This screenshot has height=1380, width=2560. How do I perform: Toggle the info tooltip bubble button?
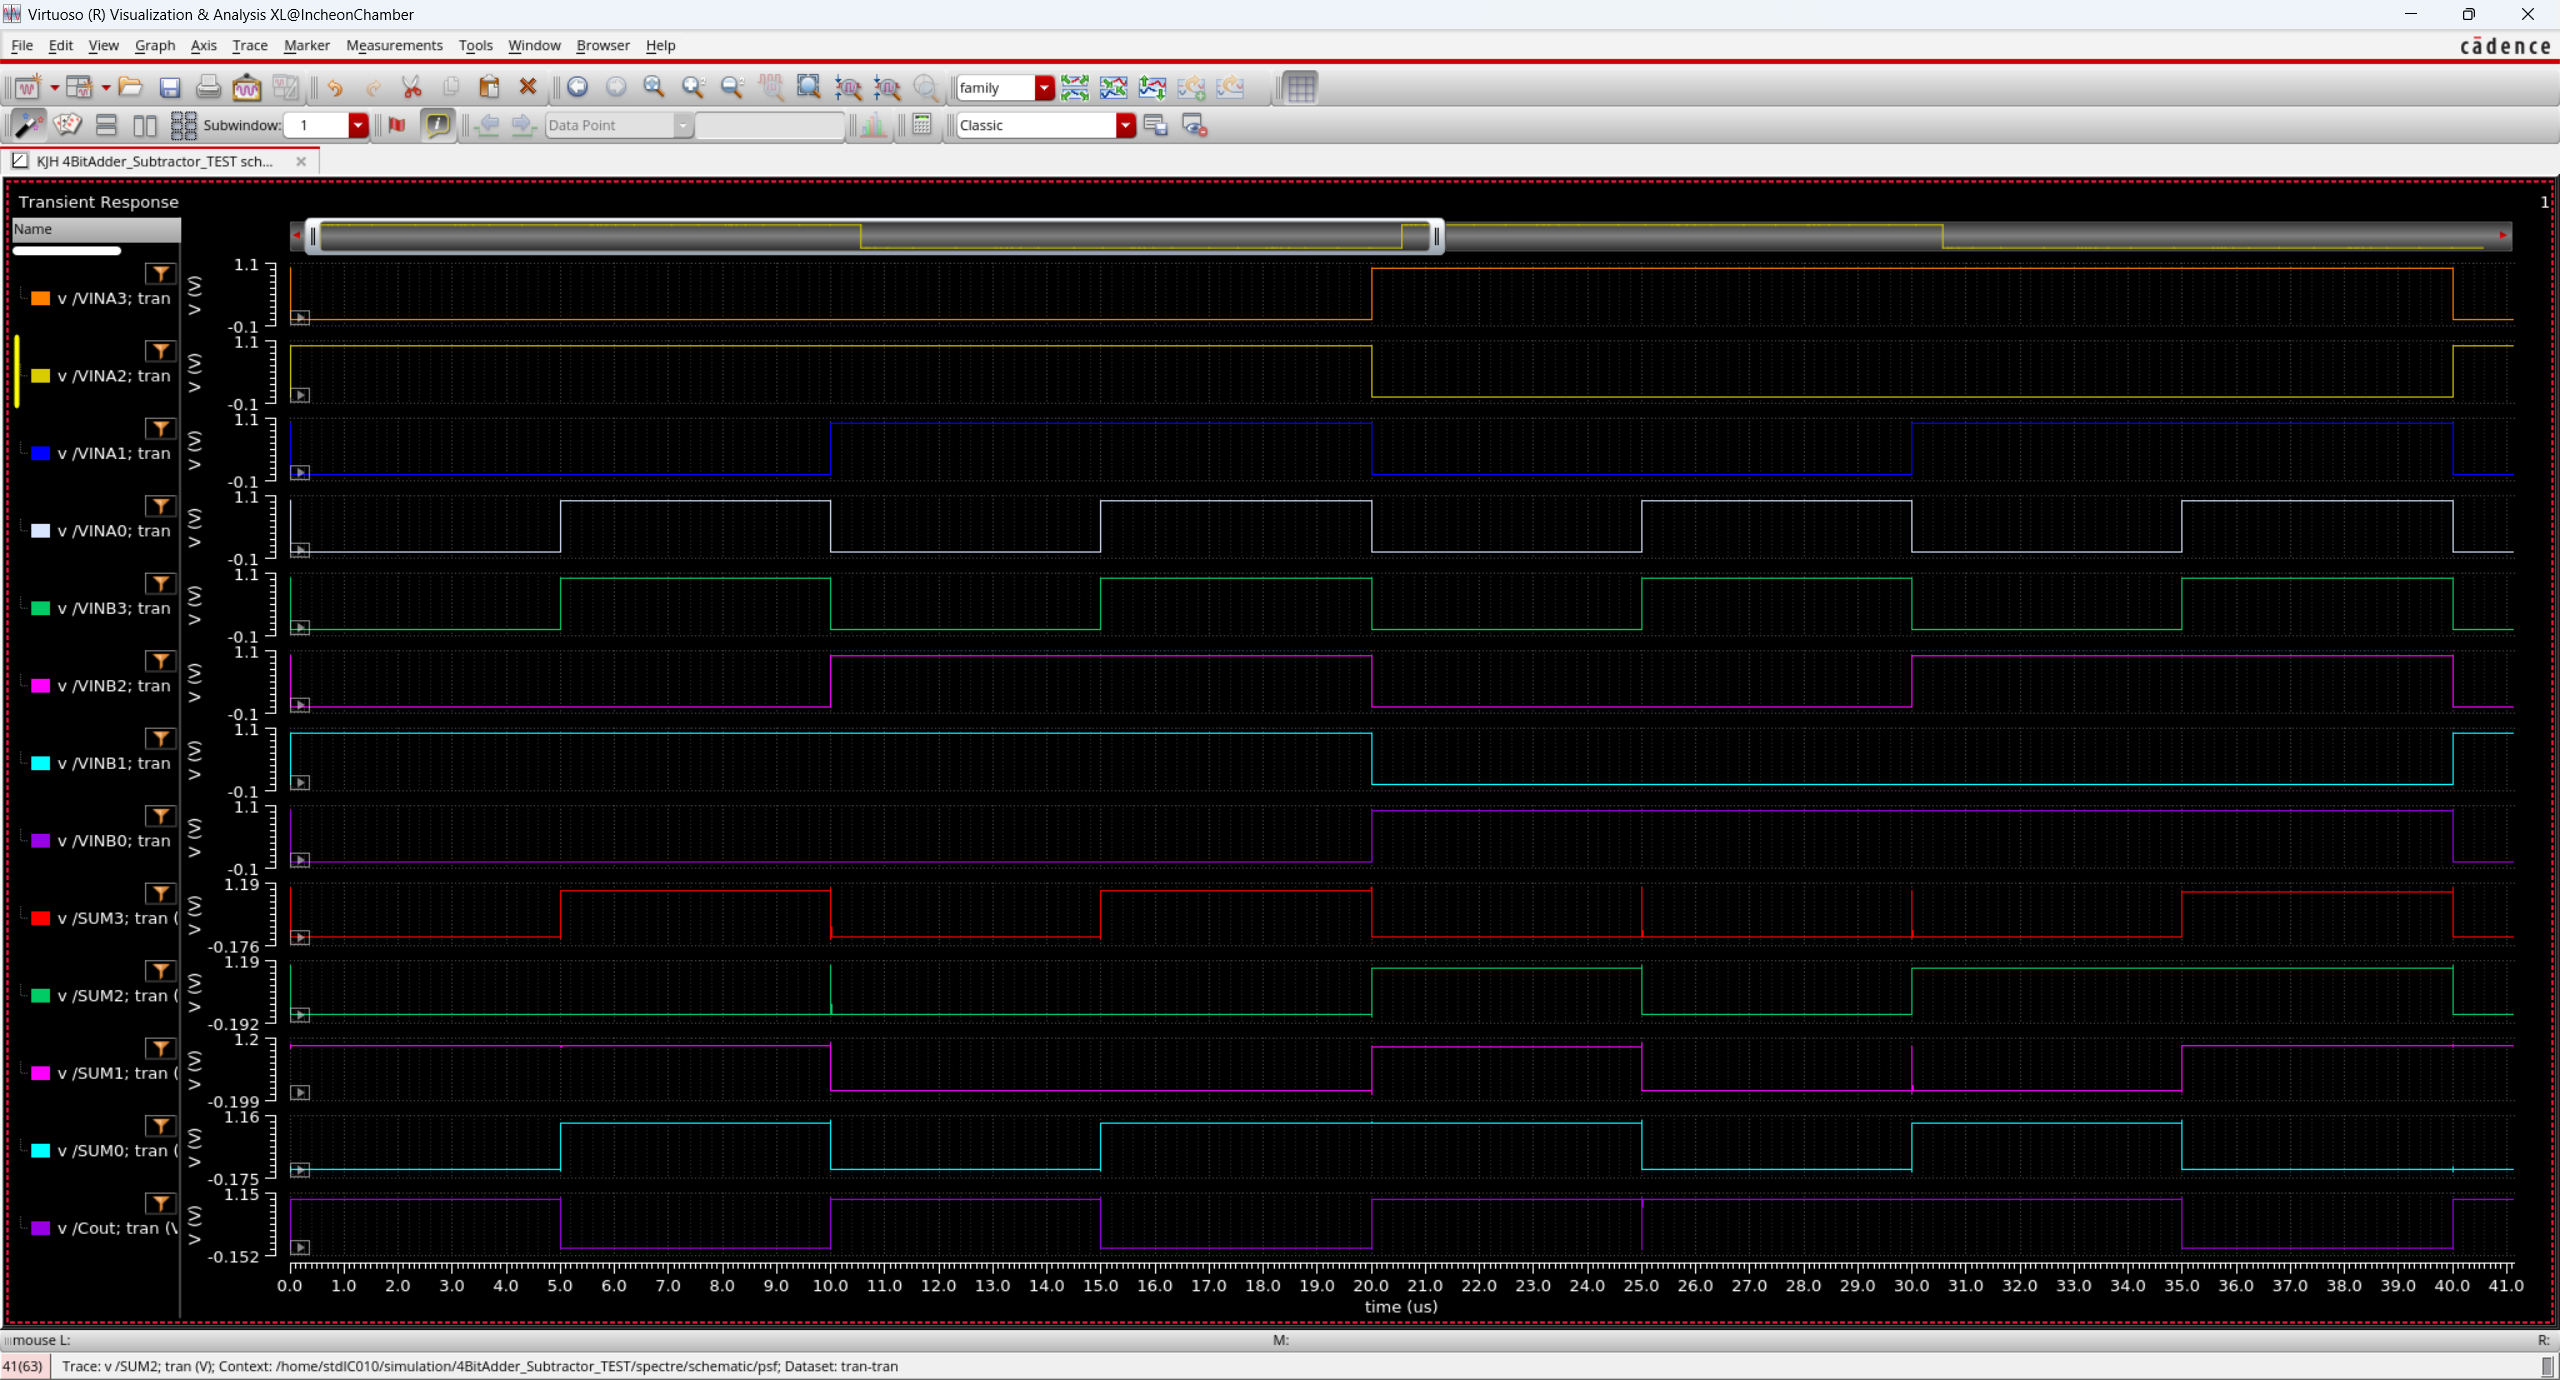[x=438, y=125]
